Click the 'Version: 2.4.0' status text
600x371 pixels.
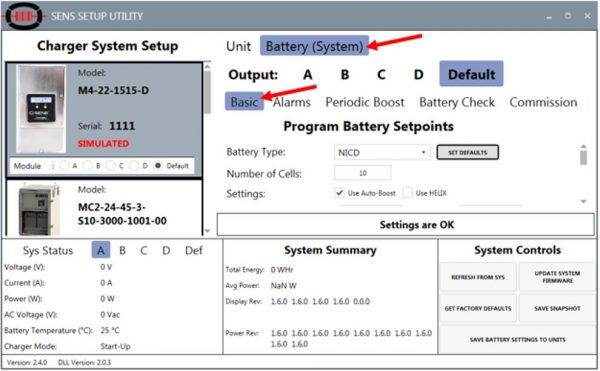(27, 362)
